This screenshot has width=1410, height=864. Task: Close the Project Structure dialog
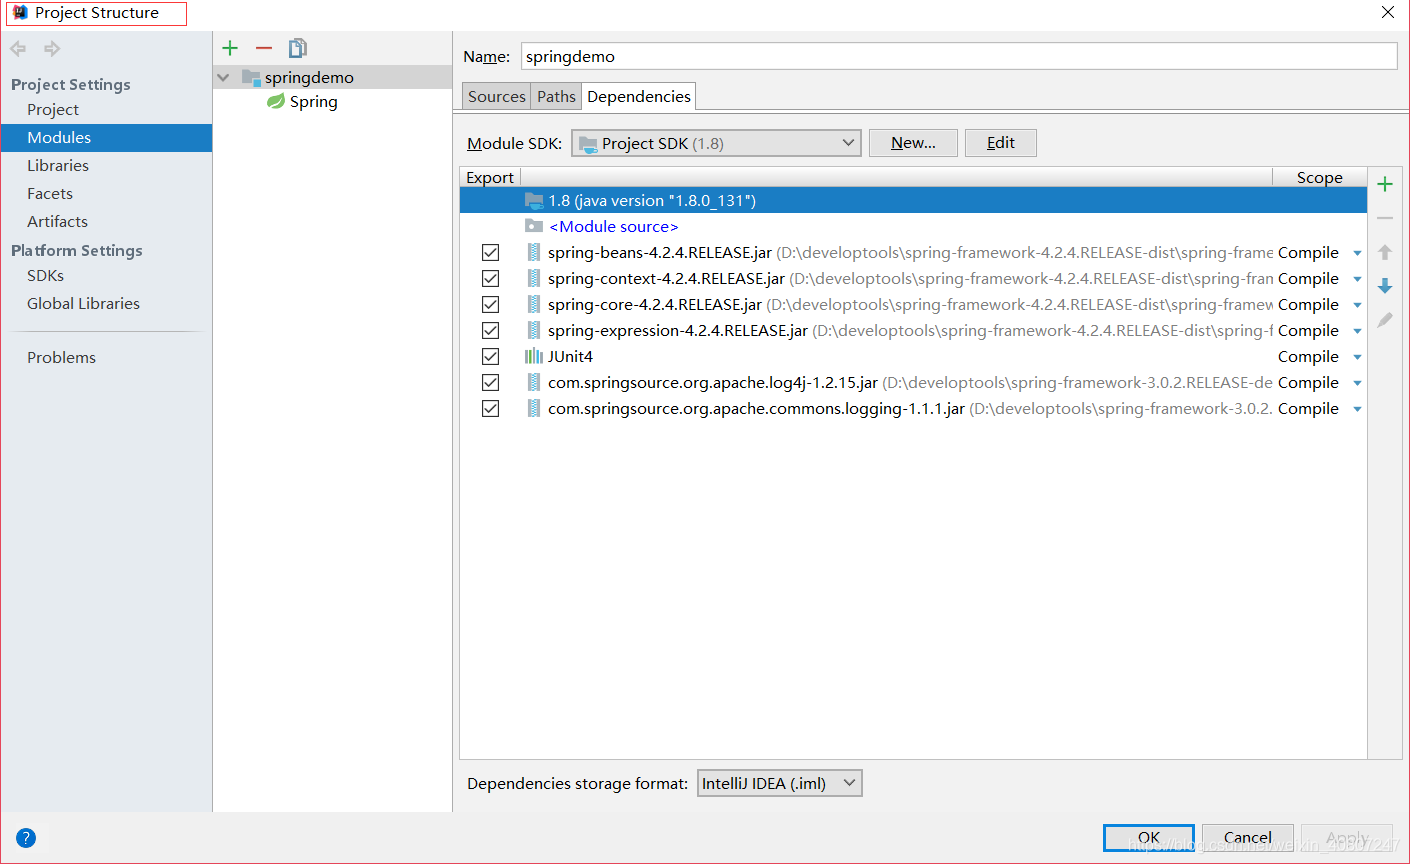pyautogui.click(x=1388, y=12)
